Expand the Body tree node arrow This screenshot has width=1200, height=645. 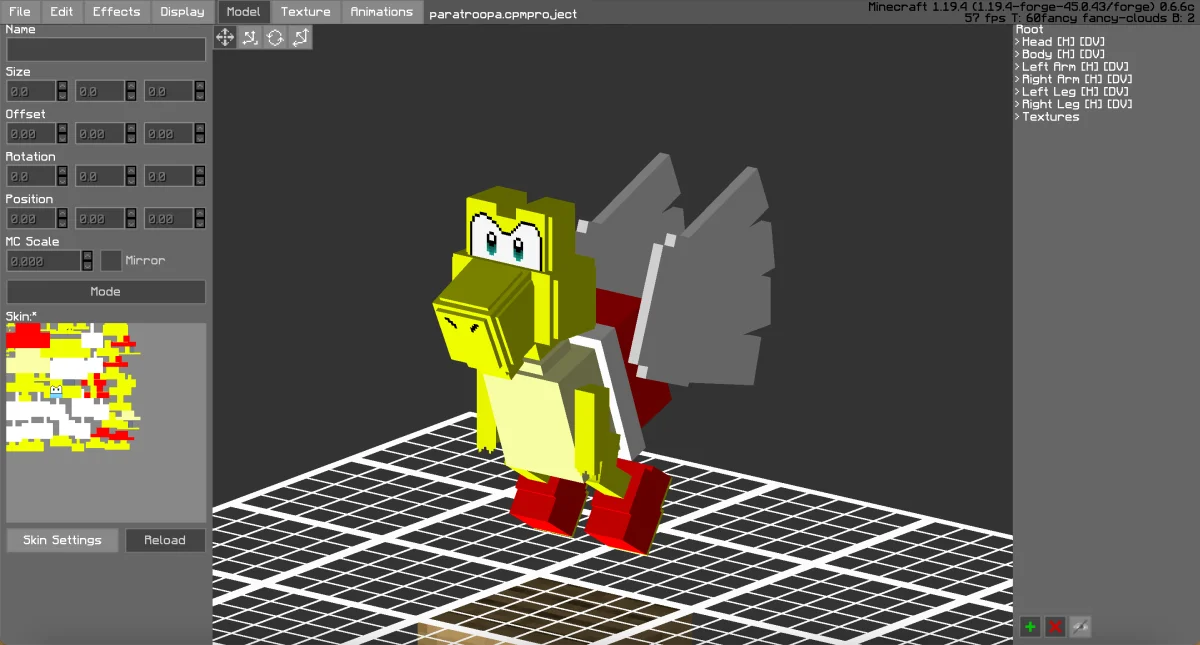pyautogui.click(x=1017, y=54)
